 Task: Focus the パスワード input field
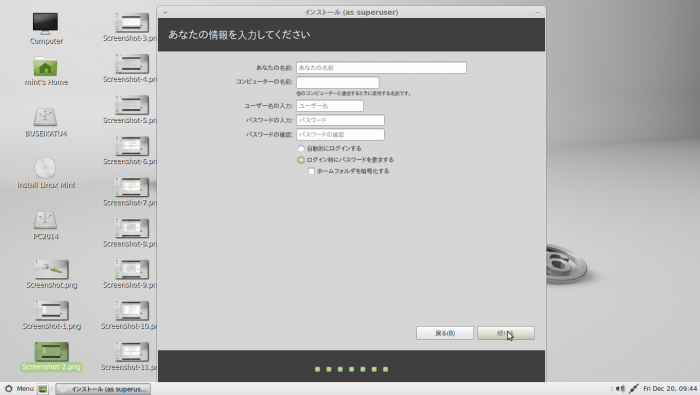click(x=340, y=120)
